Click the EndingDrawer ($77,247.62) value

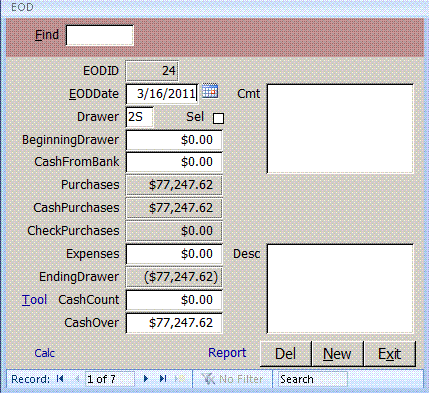(174, 277)
